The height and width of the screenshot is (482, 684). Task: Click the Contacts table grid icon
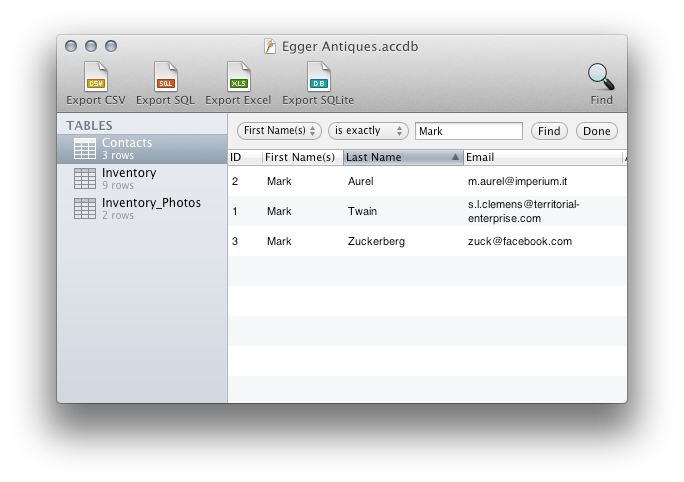click(85, 149)
